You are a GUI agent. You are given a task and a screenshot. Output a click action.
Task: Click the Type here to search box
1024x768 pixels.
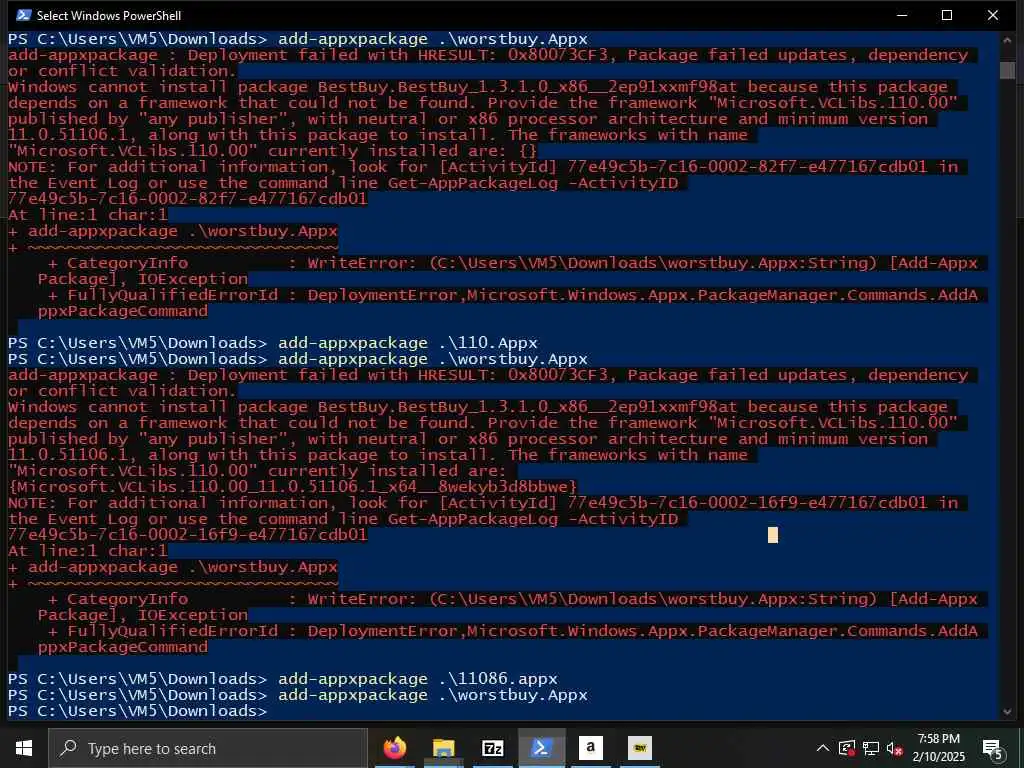(x=208, y=748)
